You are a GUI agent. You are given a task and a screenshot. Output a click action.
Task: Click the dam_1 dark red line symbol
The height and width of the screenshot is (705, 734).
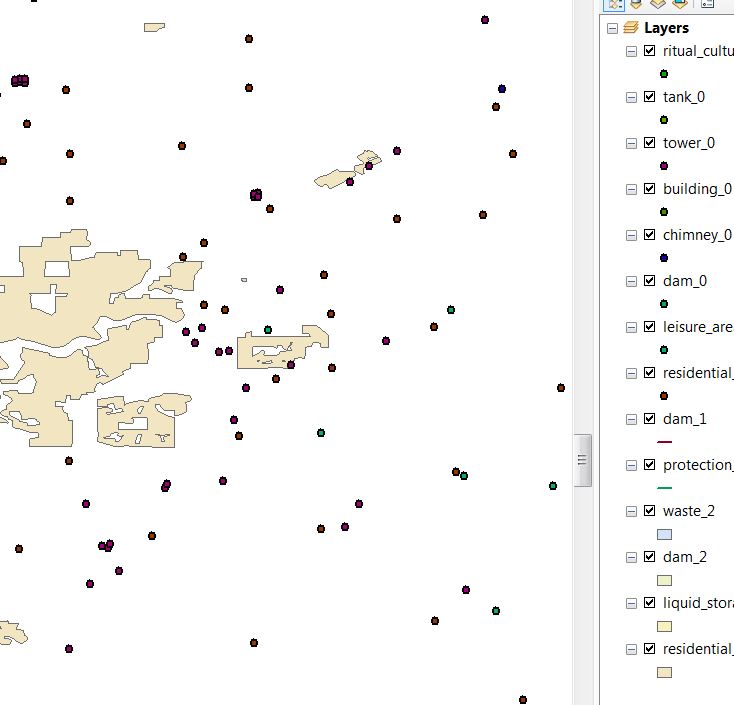pos(664,441)
